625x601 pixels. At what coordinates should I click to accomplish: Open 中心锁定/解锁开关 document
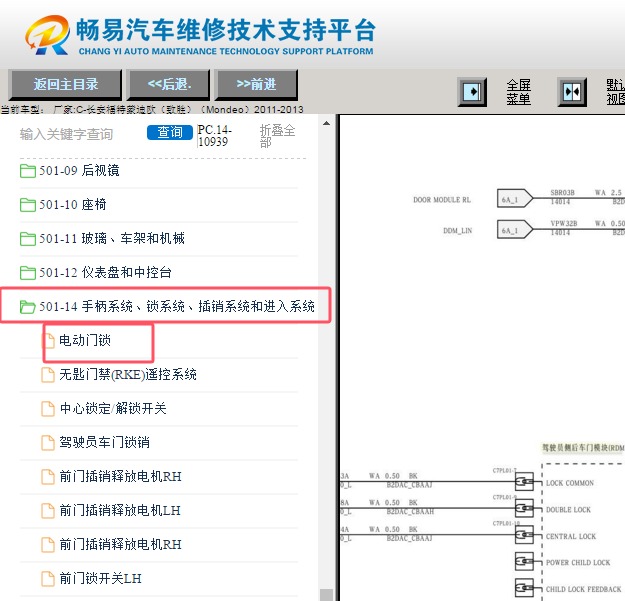point(113,409)
